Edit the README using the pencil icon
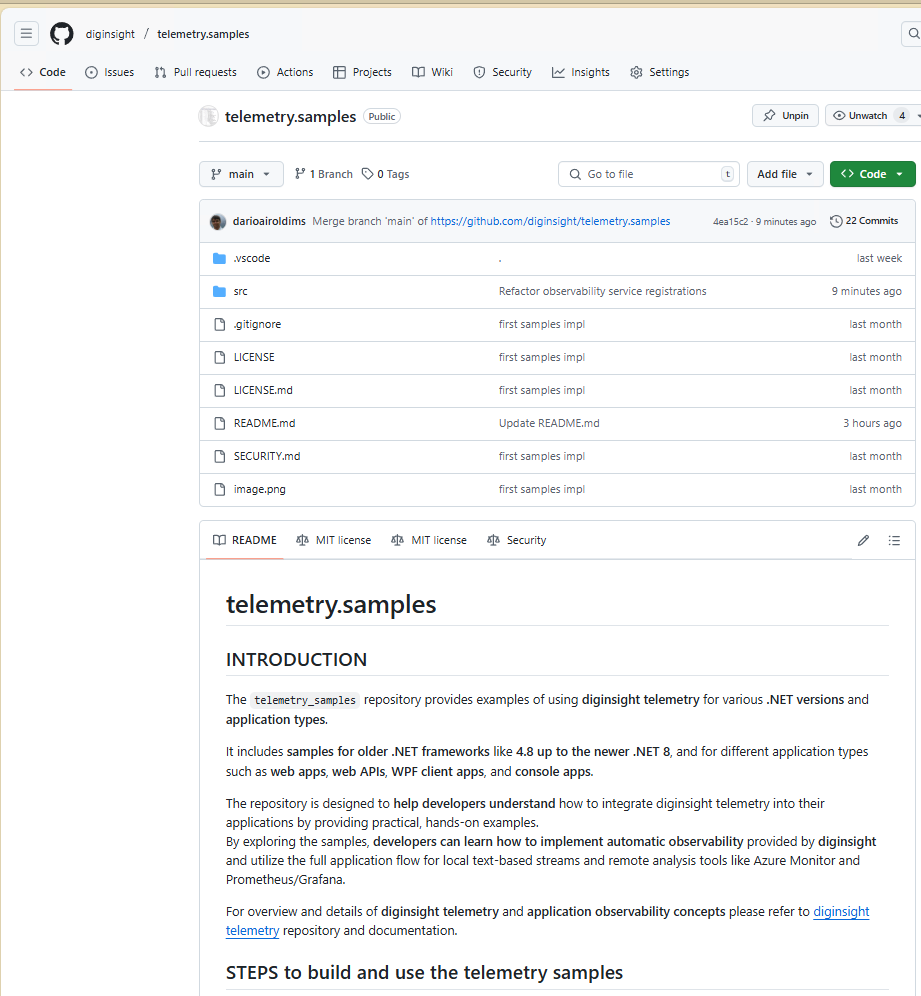921x996 pixels. click(x=862, y=540)
